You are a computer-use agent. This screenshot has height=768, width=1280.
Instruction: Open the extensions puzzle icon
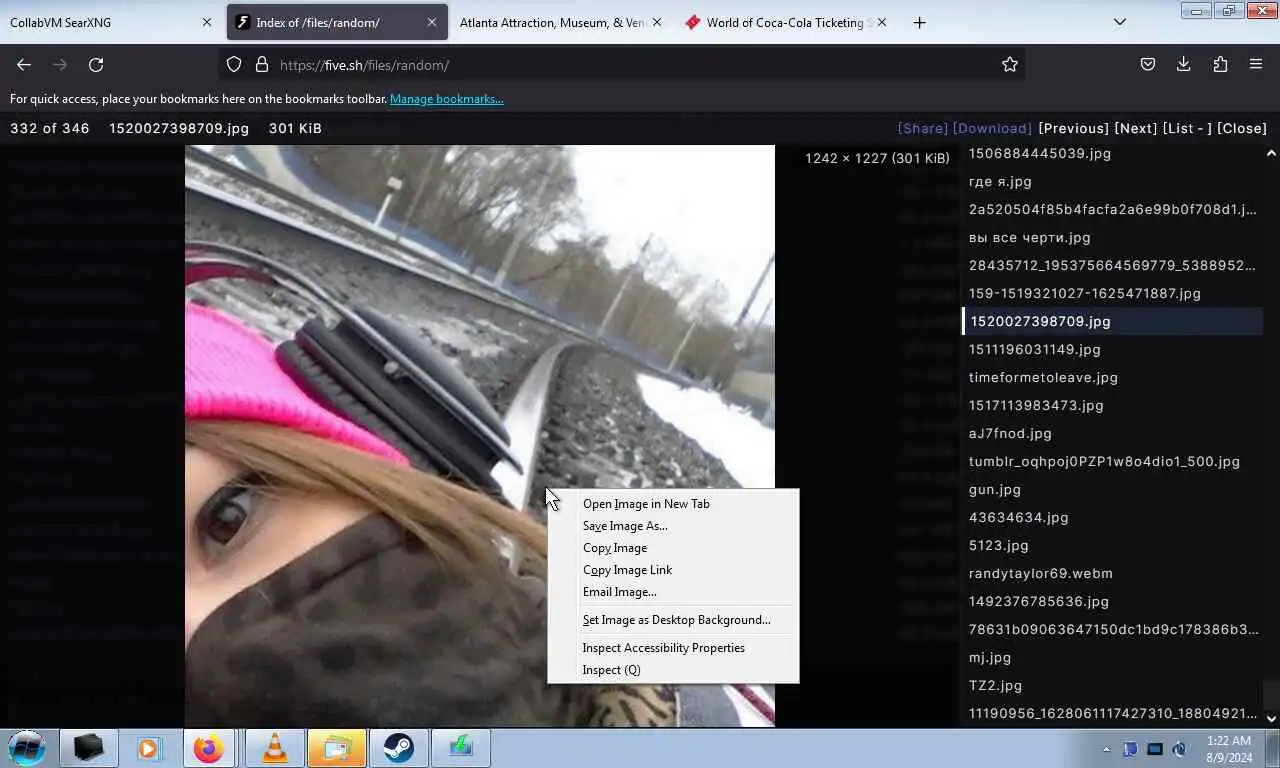click(x=1220, y=64)
